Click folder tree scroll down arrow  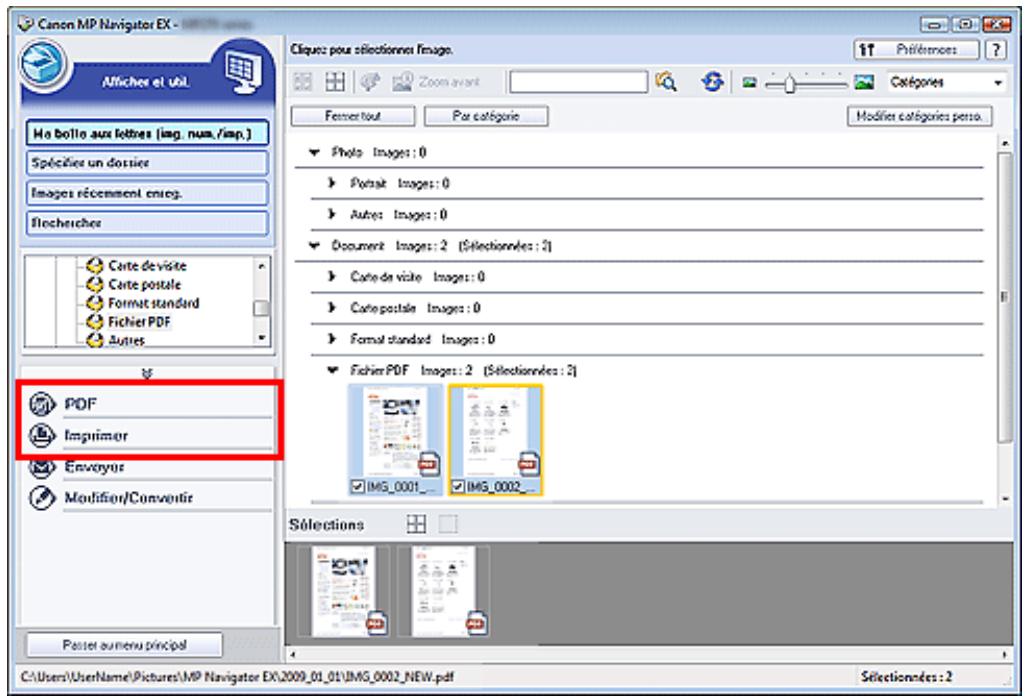(262, 338)
